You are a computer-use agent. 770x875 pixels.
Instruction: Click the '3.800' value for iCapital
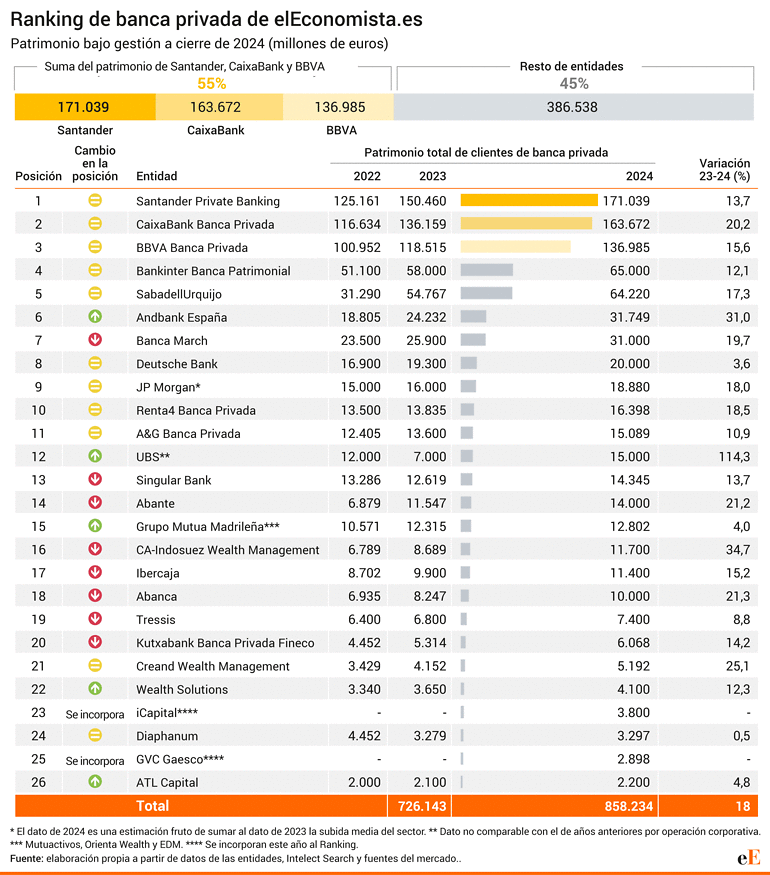coord(633,713)
